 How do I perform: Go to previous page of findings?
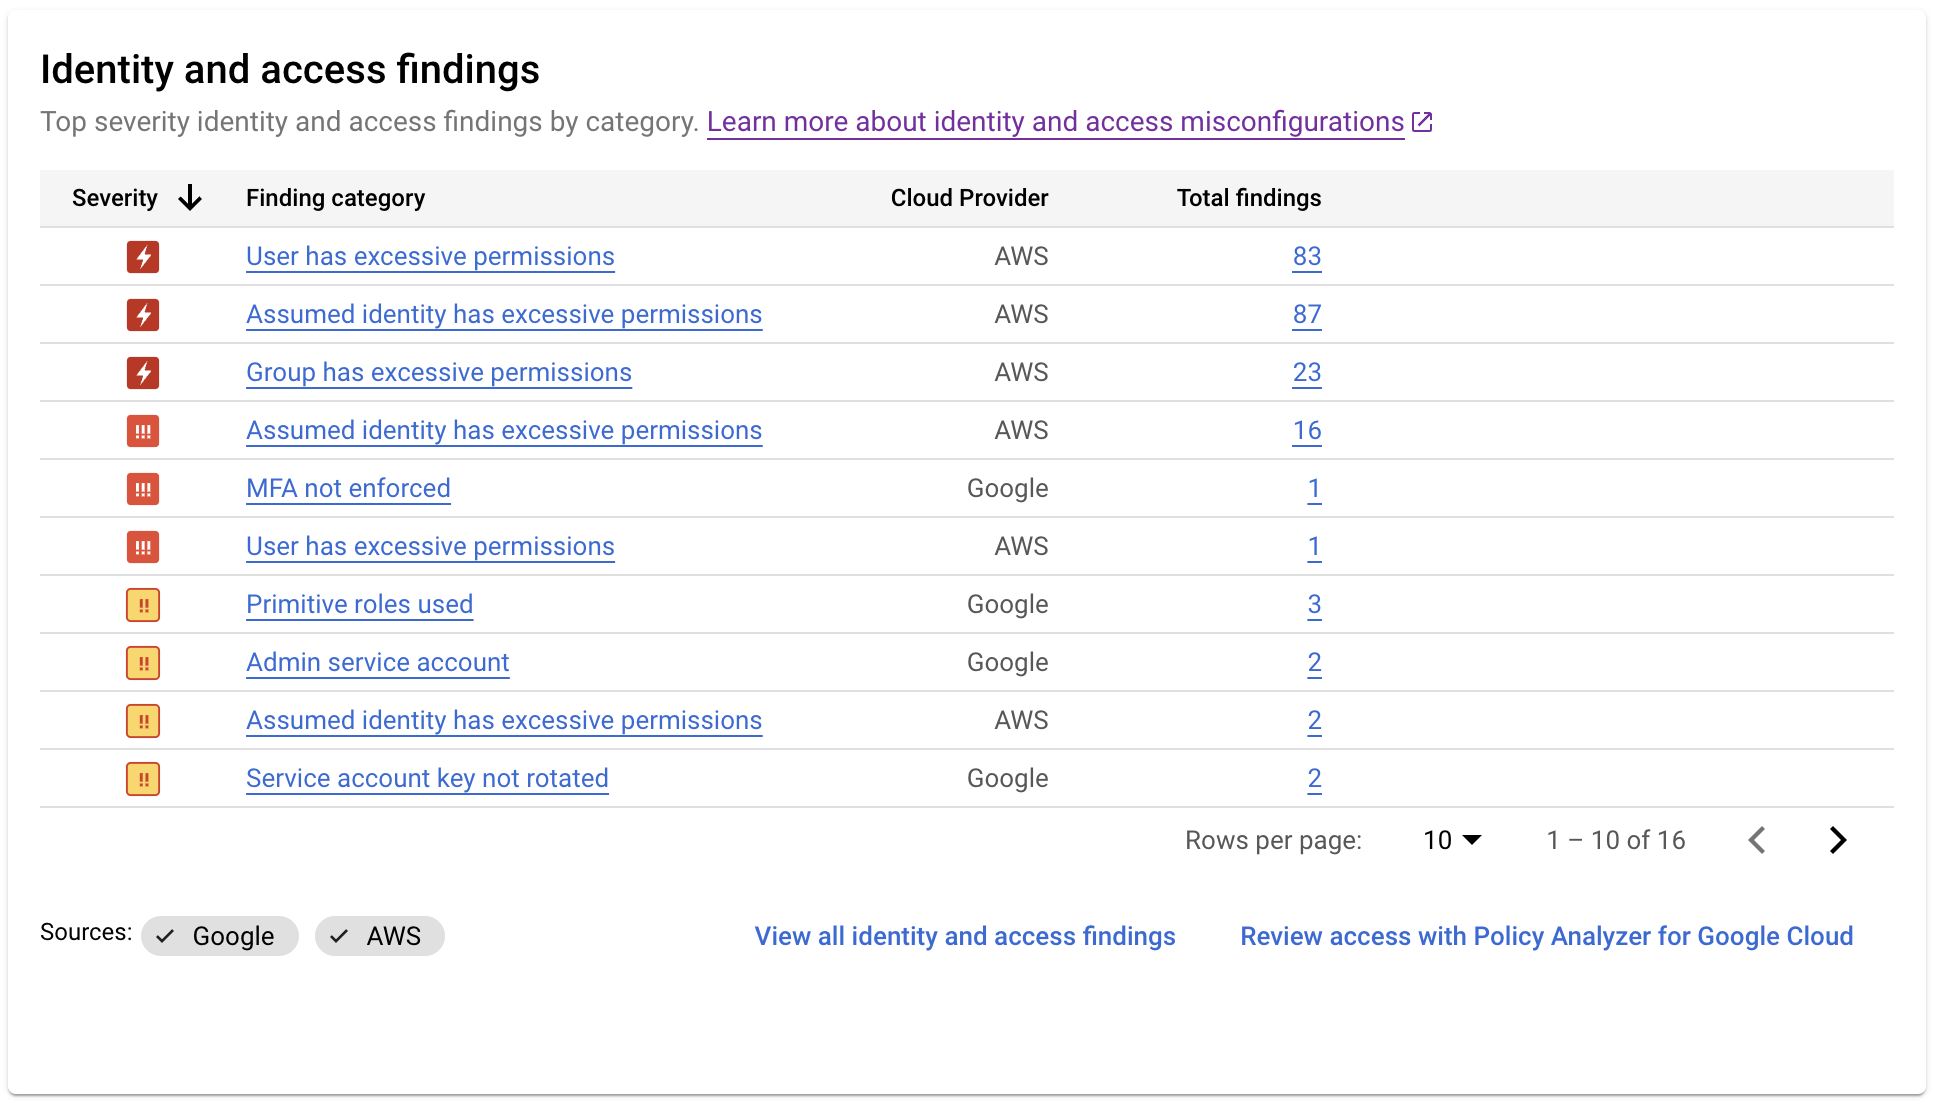pyautogui.click(x=1757, y=840)
